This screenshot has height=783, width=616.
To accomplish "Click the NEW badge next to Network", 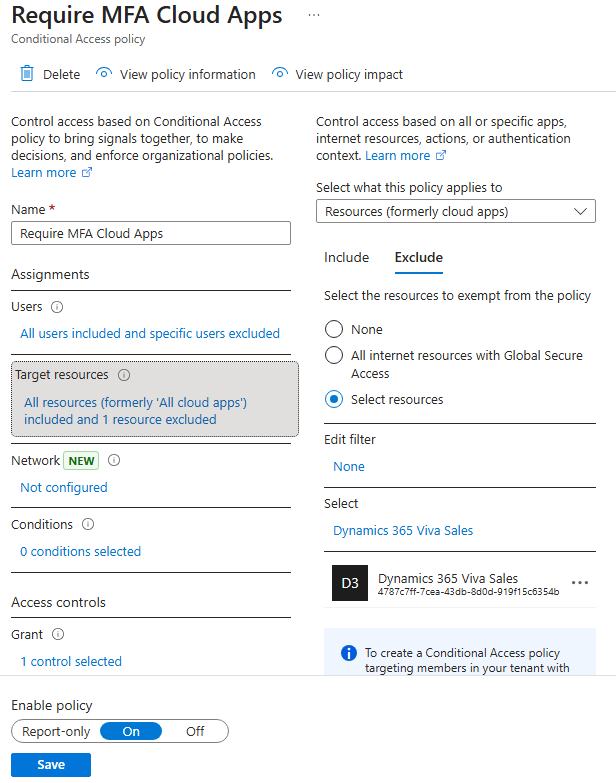I will pos(81,460).
